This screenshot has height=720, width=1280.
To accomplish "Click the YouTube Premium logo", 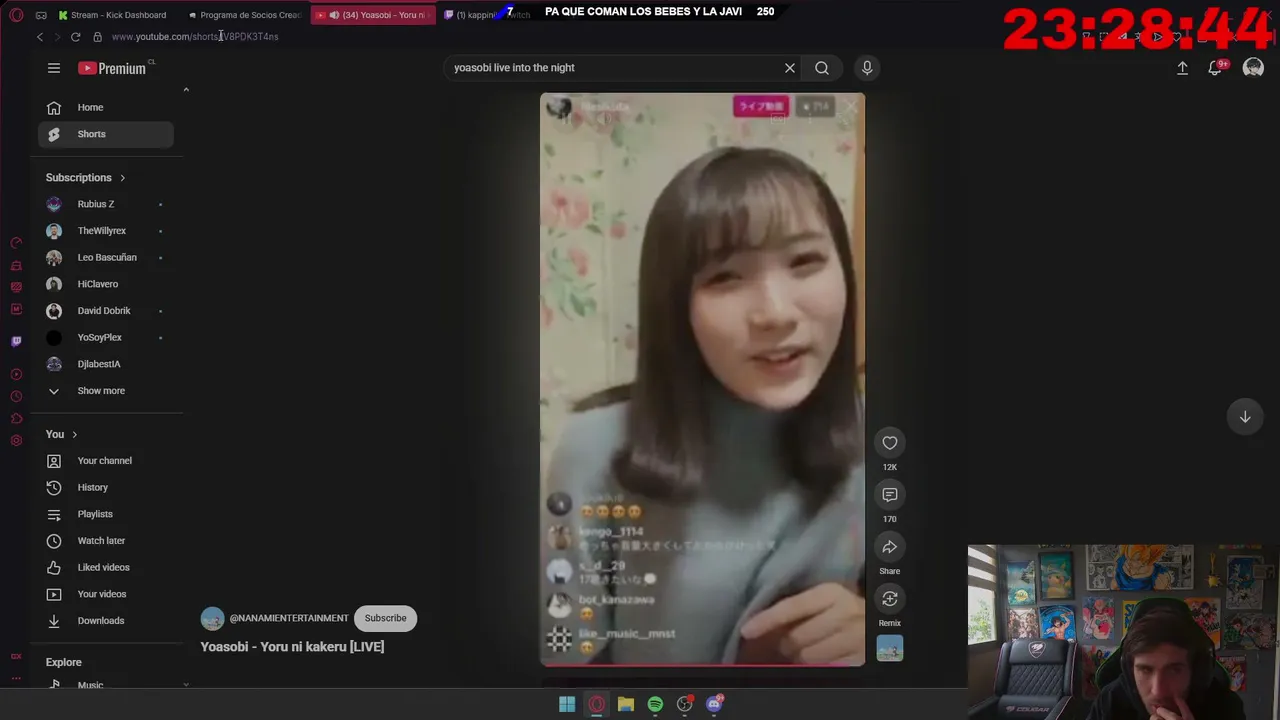I will (x=114, y=68).
